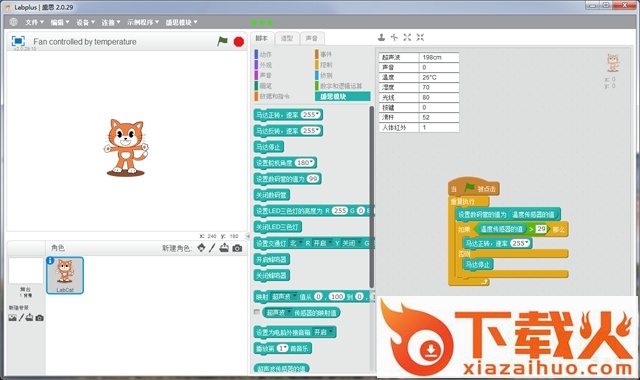Open the 示例程序 (Examples) menu
The width and height of the screenshot is (640, 380).
(x=143, y=22)
